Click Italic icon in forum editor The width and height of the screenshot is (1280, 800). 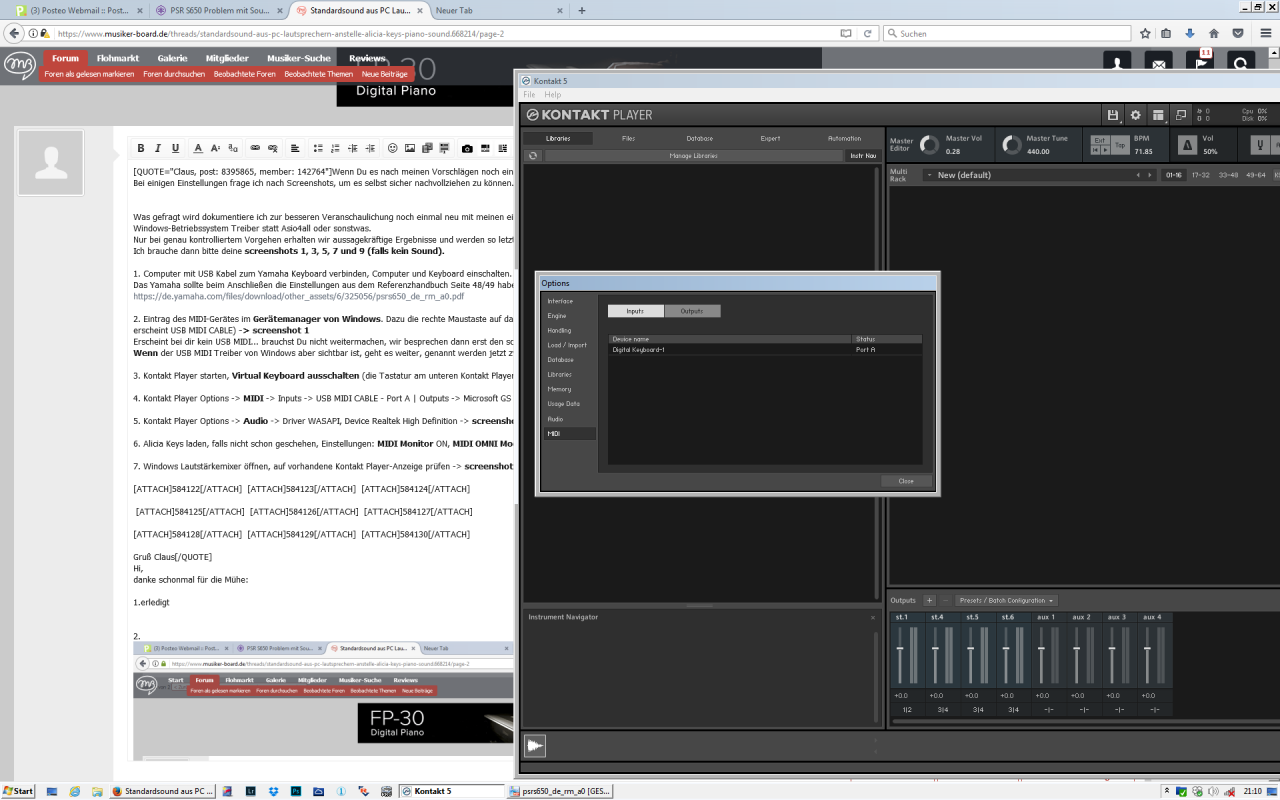coord(158,148)
